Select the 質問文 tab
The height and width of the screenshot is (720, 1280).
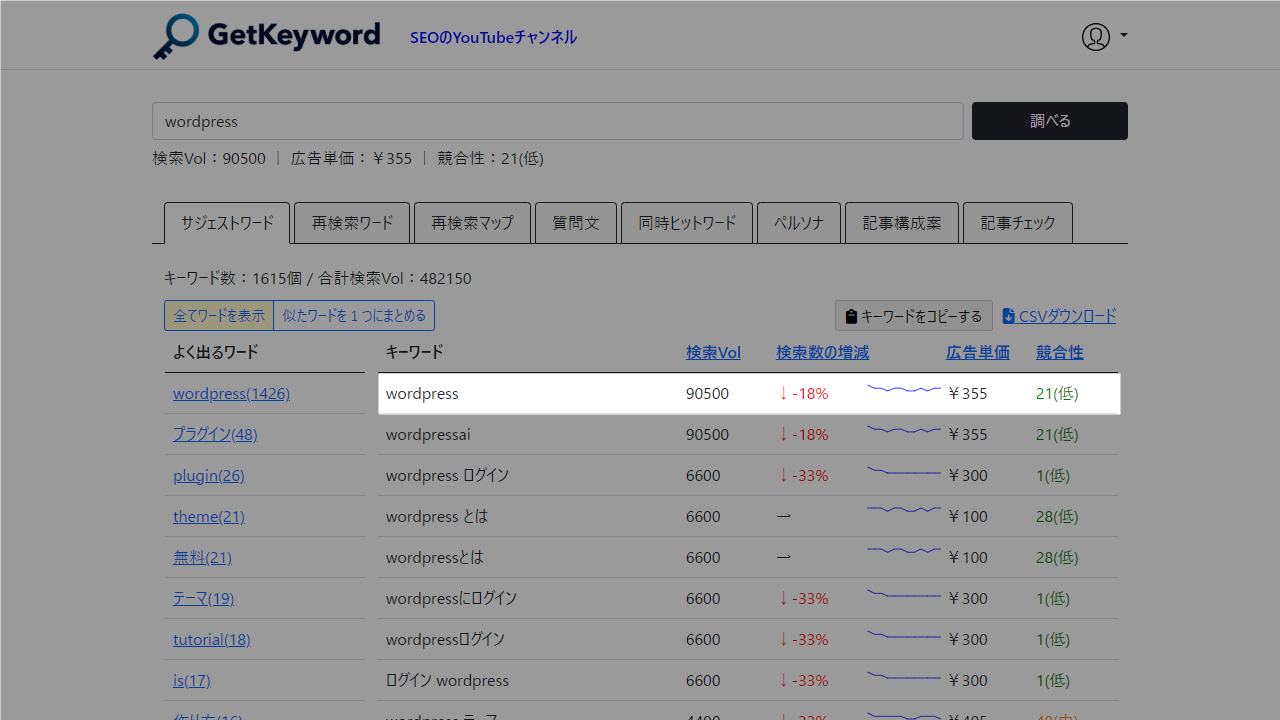point(576,222)
